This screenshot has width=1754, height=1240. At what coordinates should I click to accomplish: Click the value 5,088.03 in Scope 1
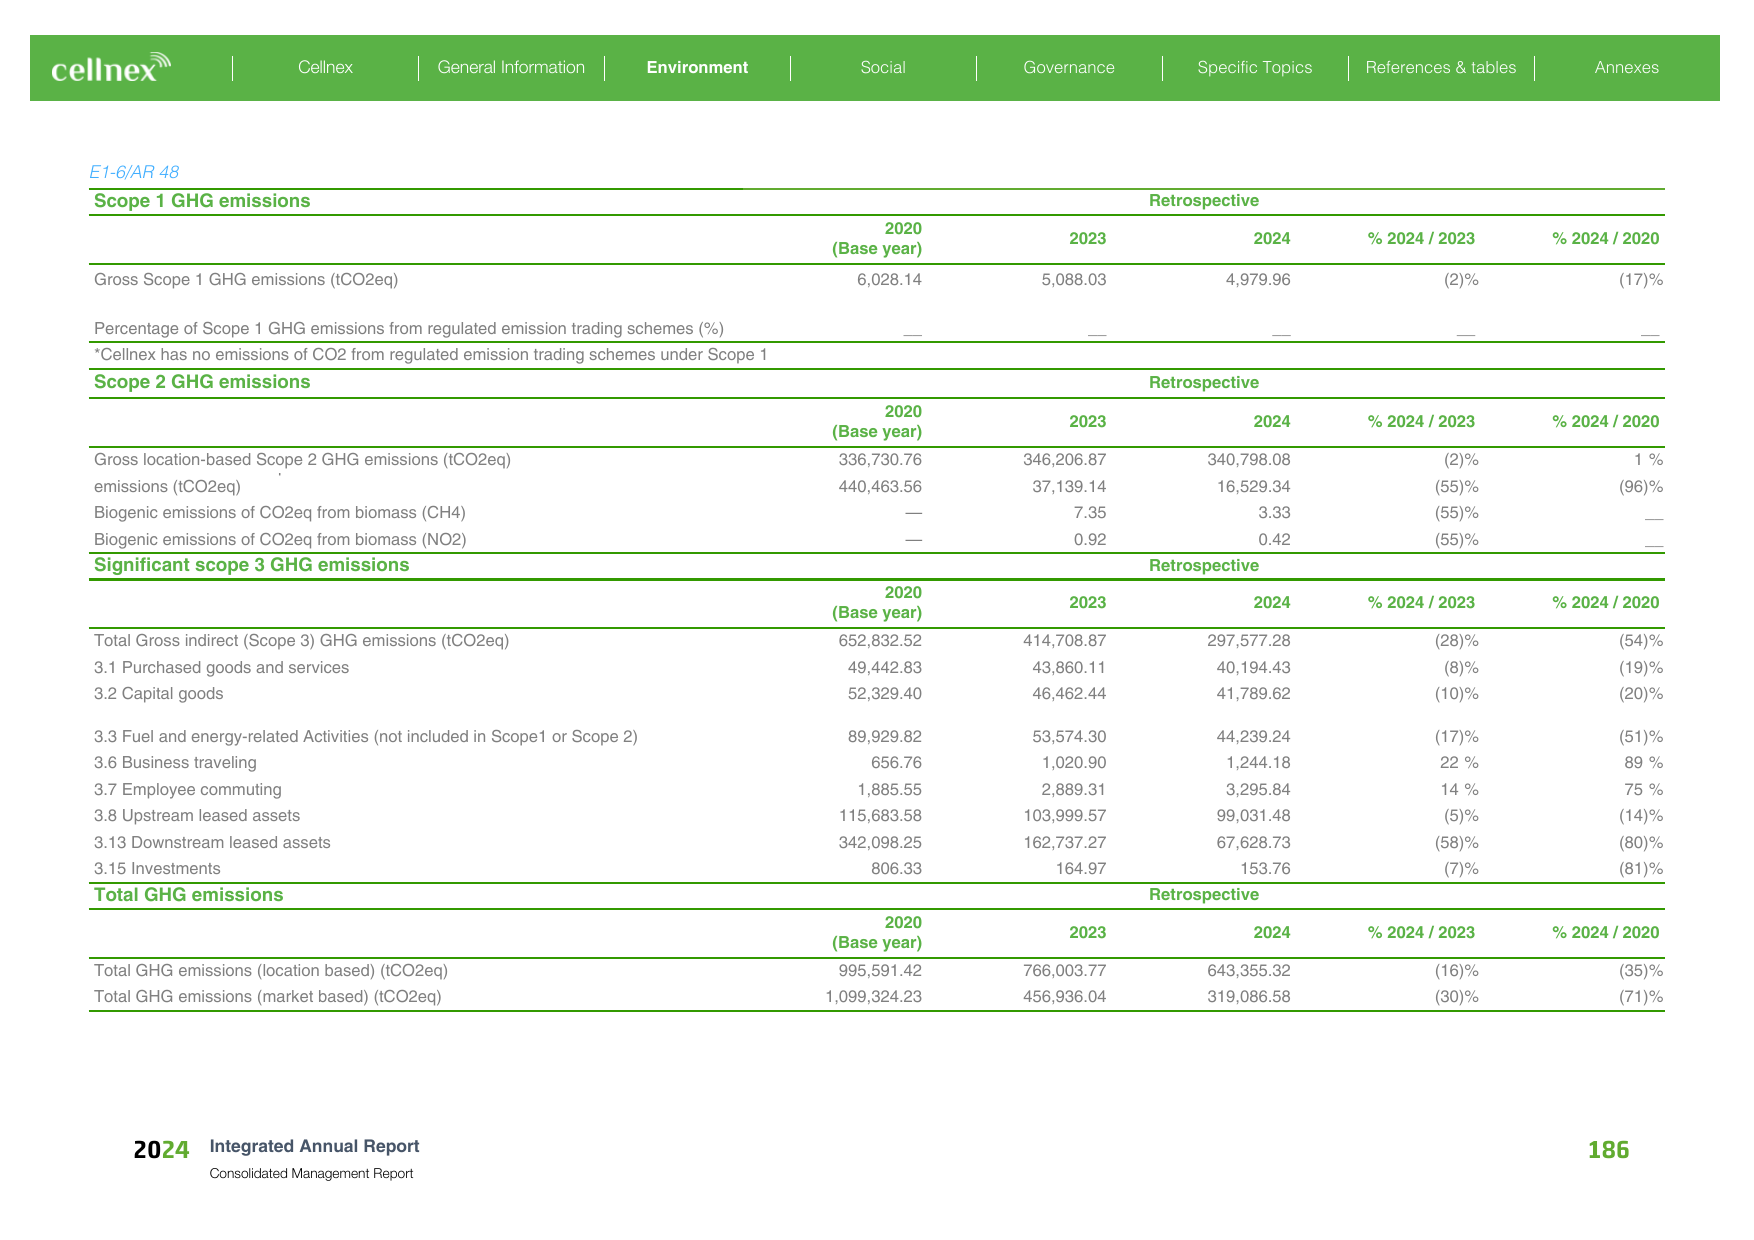[x=1074, y=280]
